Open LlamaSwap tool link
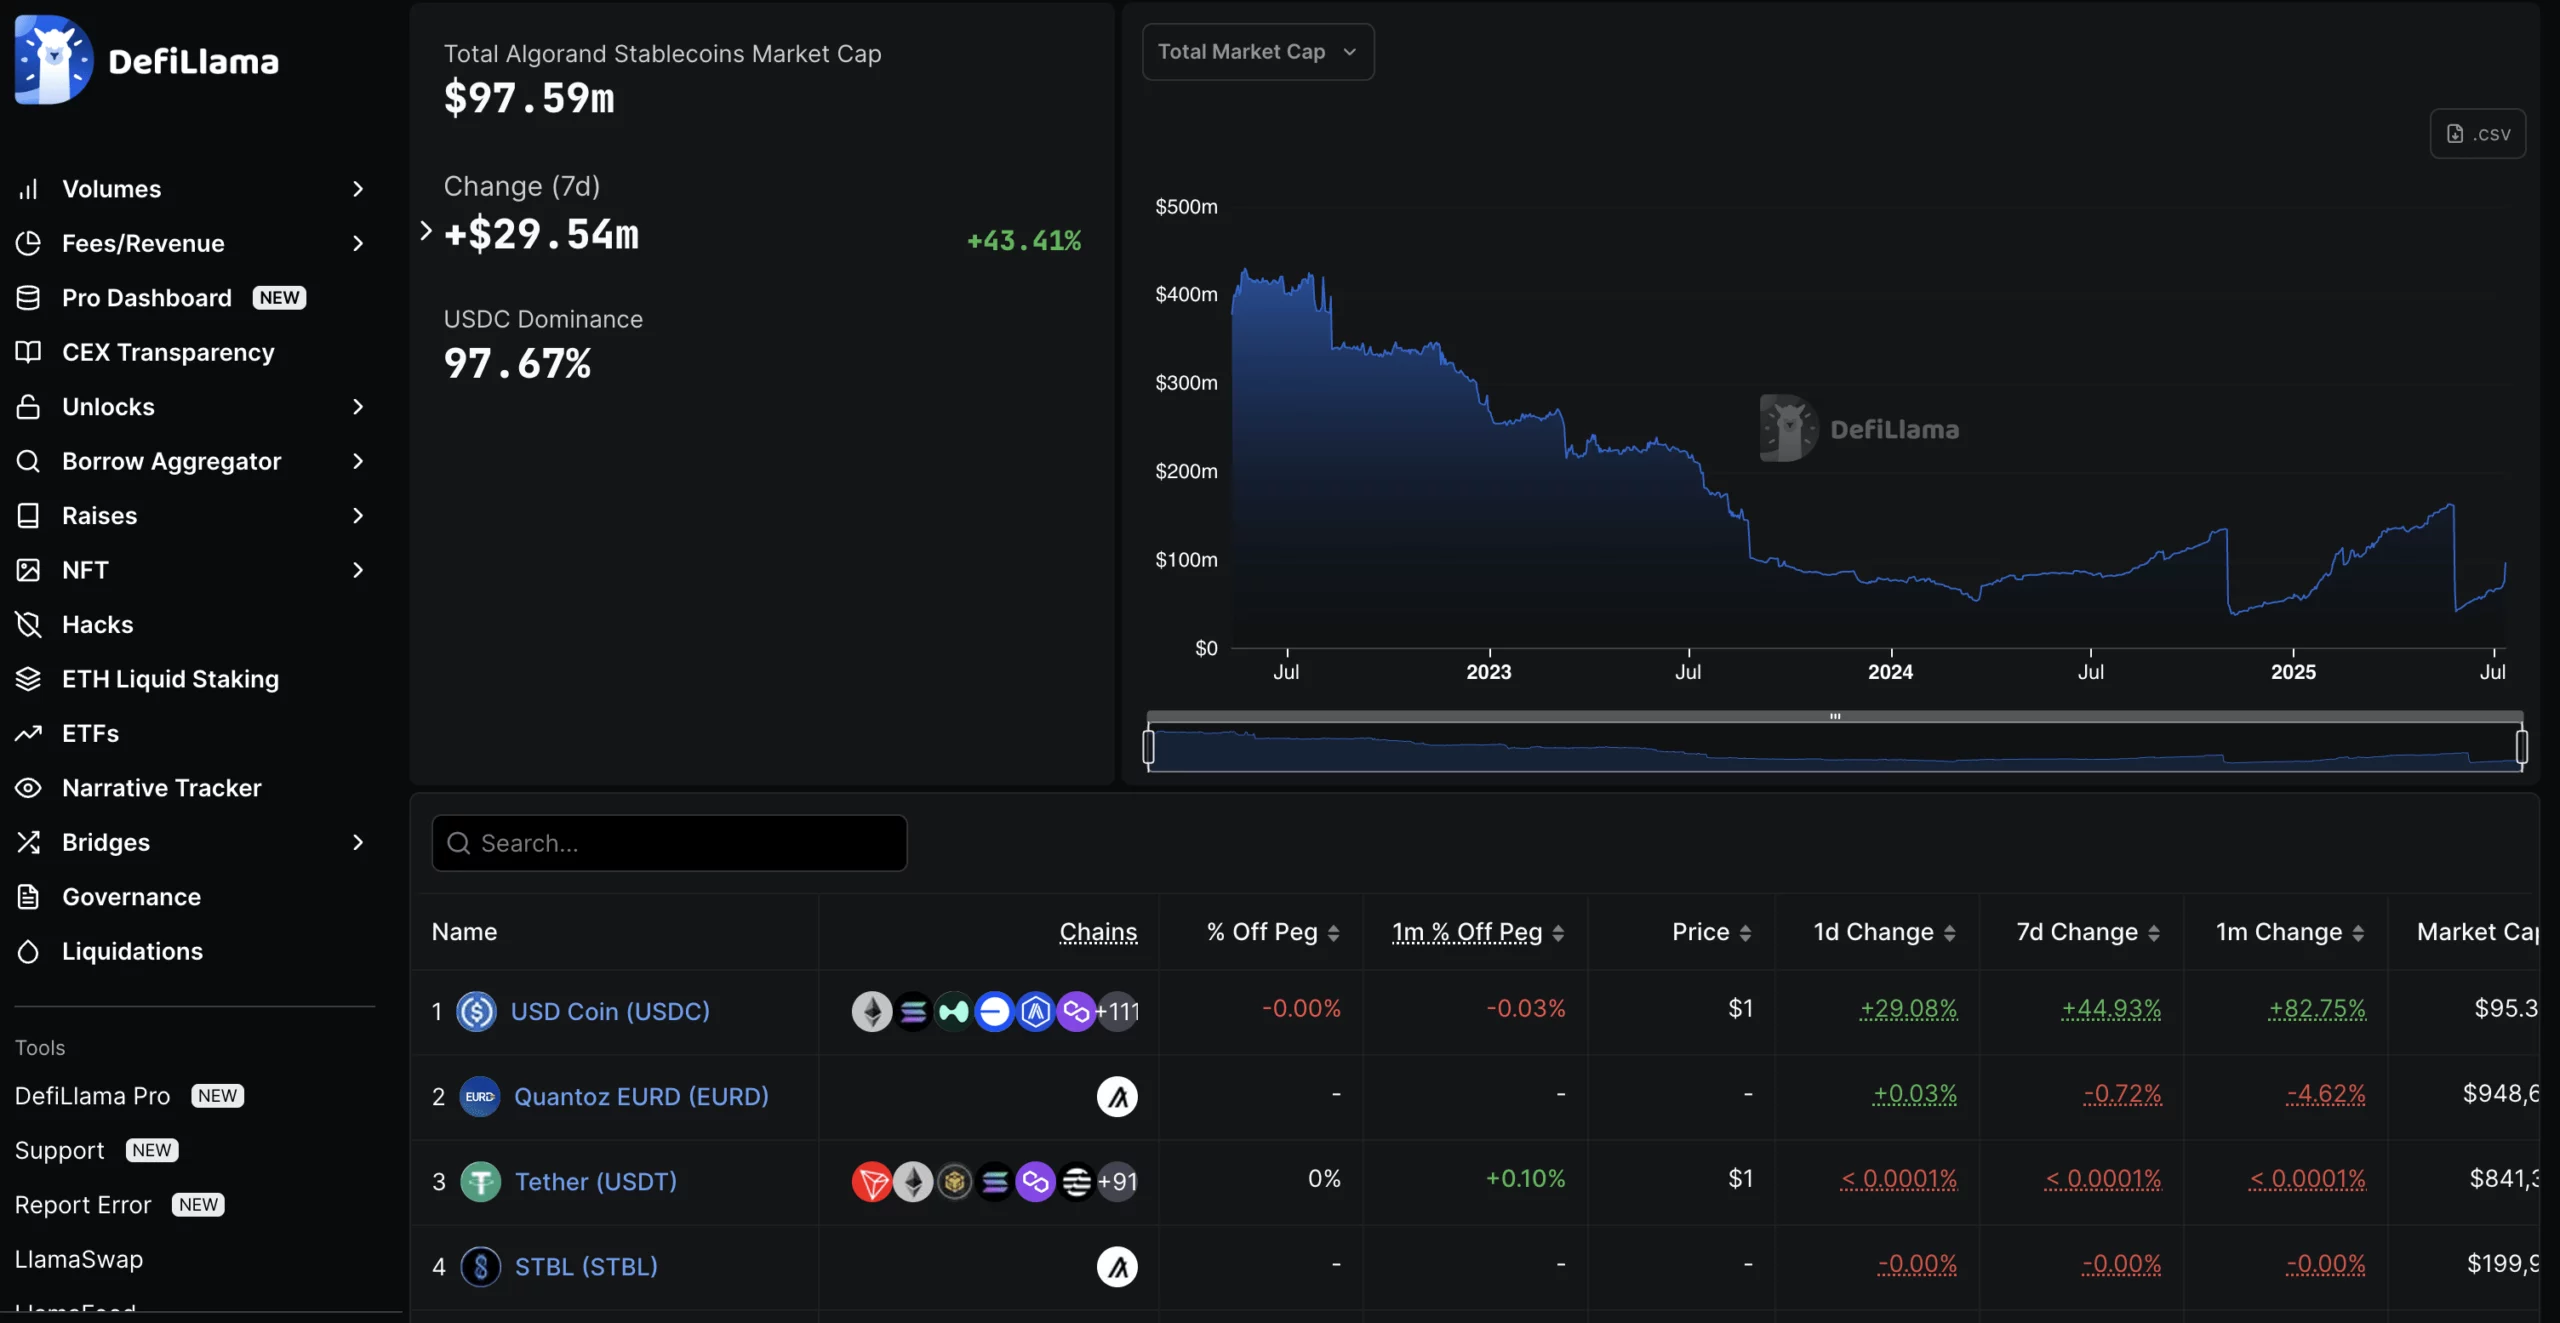Viewport: 2560px width, 1323px height. 79,1259
